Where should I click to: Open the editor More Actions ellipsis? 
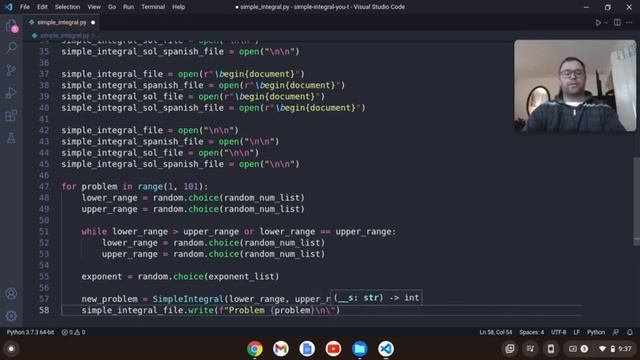[629, 22]
